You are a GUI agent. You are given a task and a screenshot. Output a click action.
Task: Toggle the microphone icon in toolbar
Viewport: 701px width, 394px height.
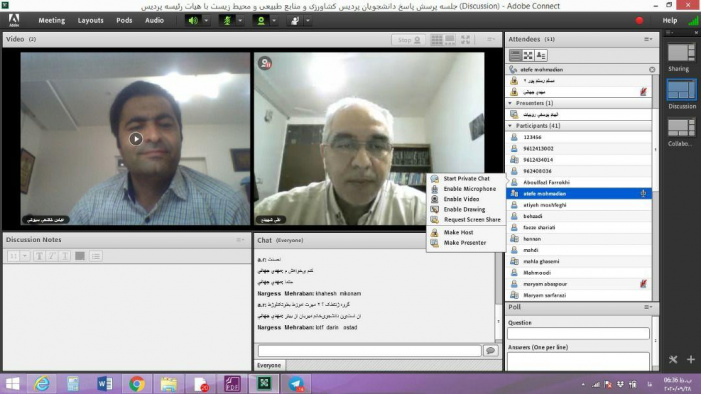coord(227,21)
